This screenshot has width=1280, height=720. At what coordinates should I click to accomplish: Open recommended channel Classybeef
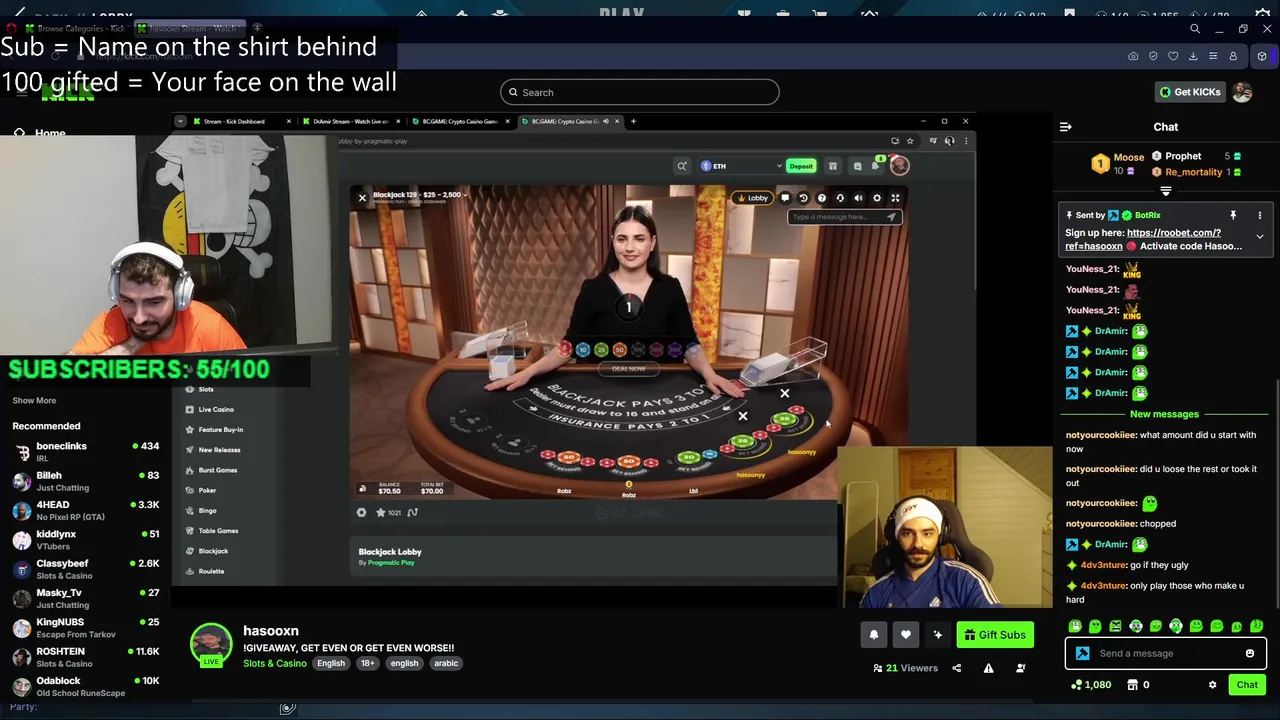pyautogui.click(x=85, y=569)
